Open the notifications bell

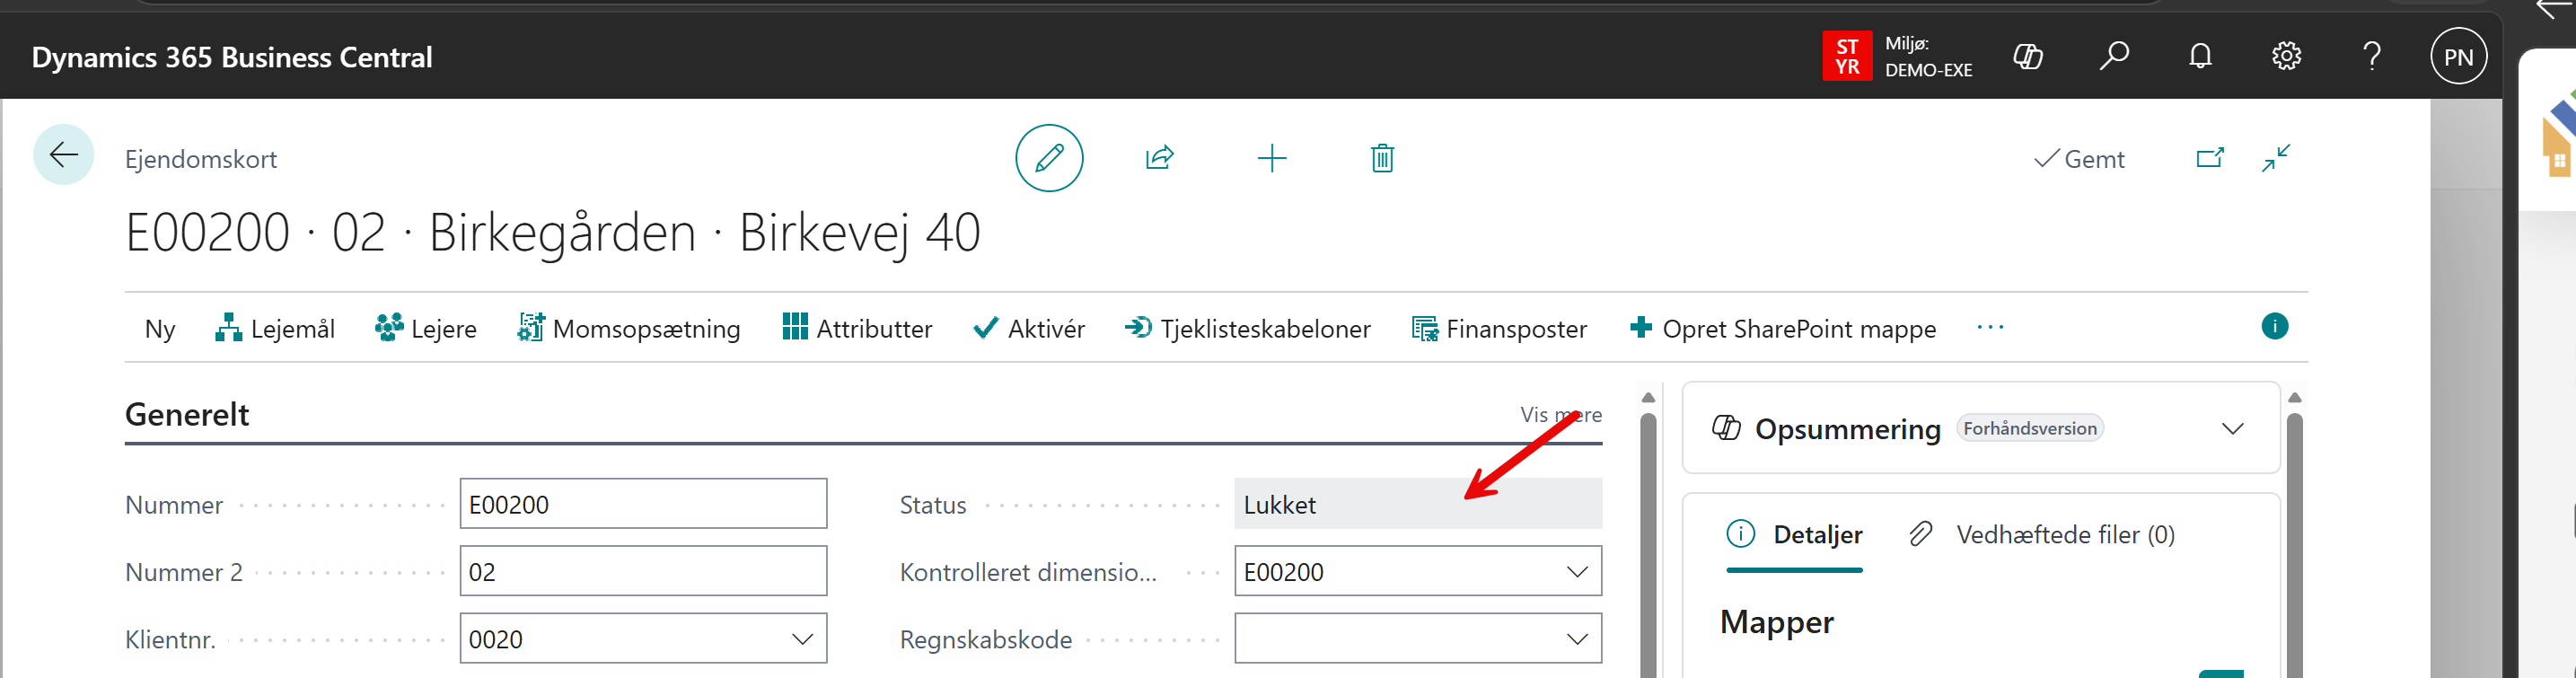point(2200,56)
